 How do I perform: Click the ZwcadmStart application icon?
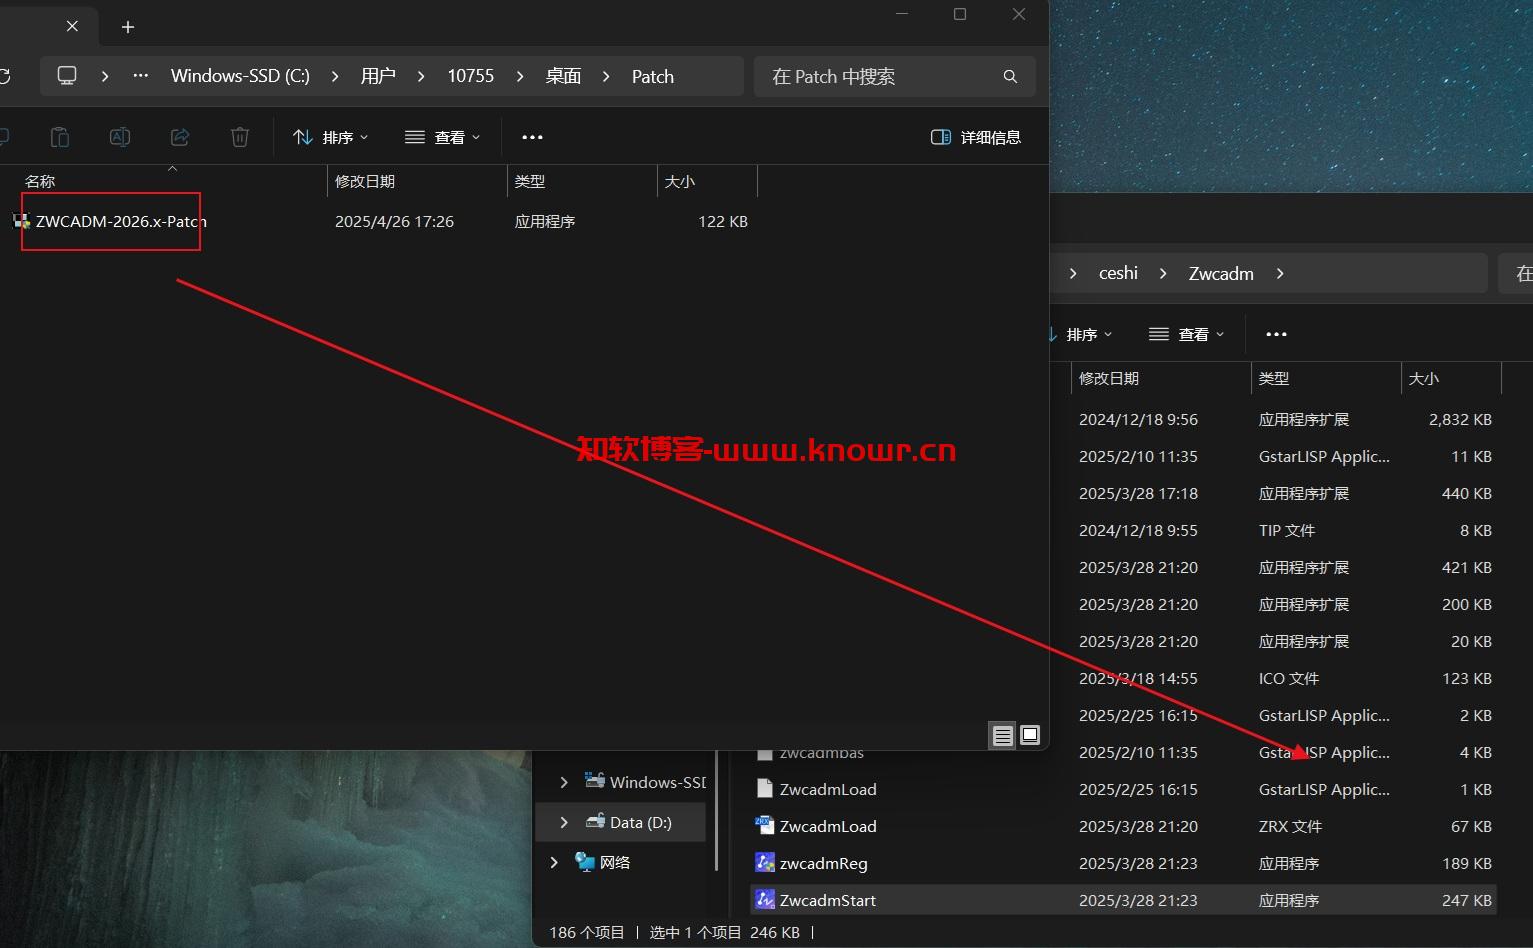click(765, 900)
